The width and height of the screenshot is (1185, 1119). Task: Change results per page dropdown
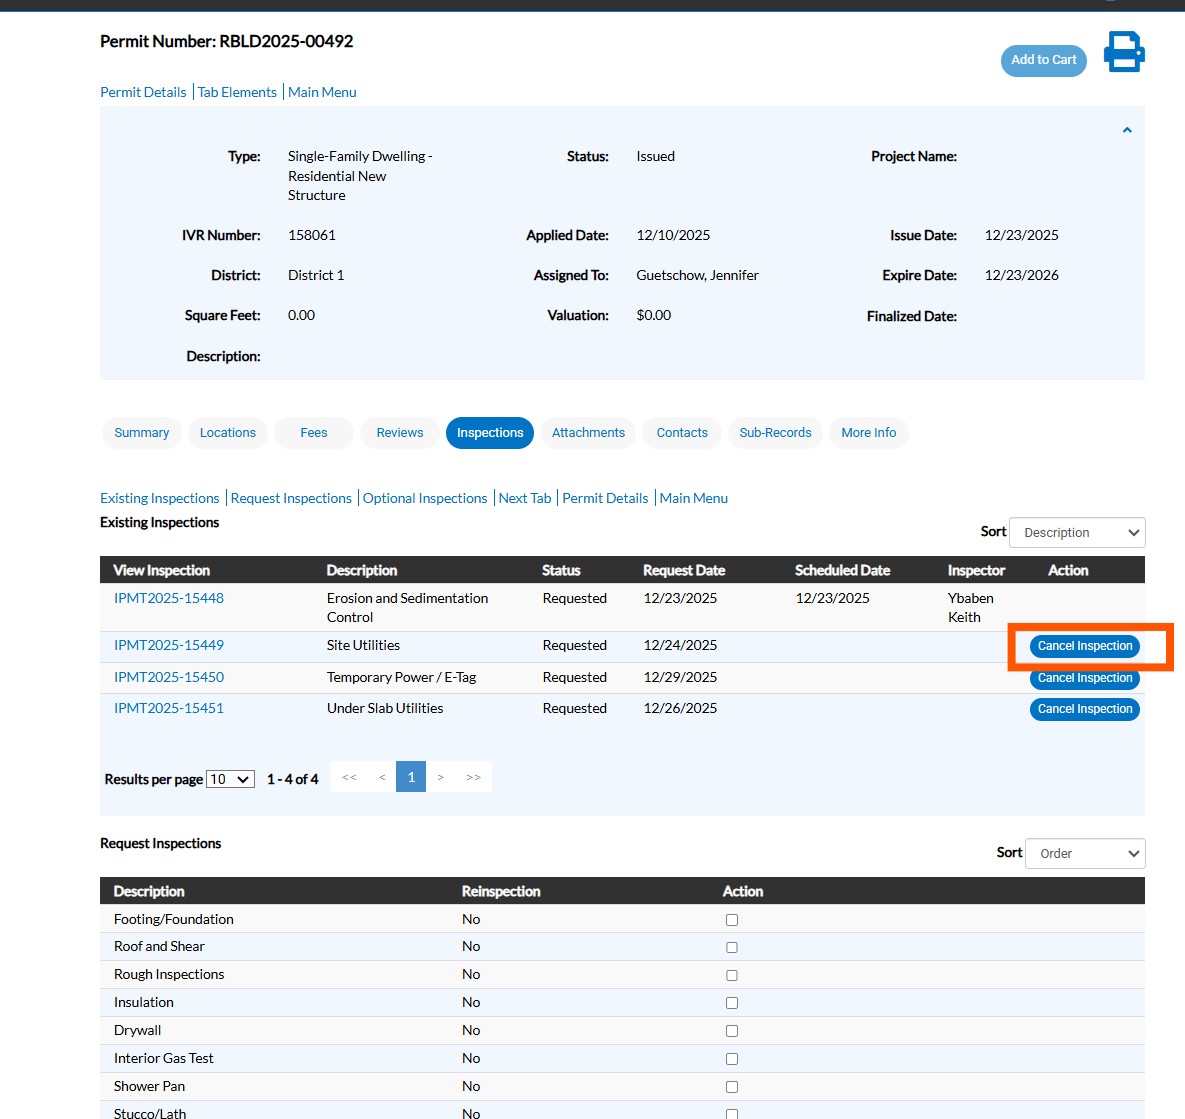(230, 779)
